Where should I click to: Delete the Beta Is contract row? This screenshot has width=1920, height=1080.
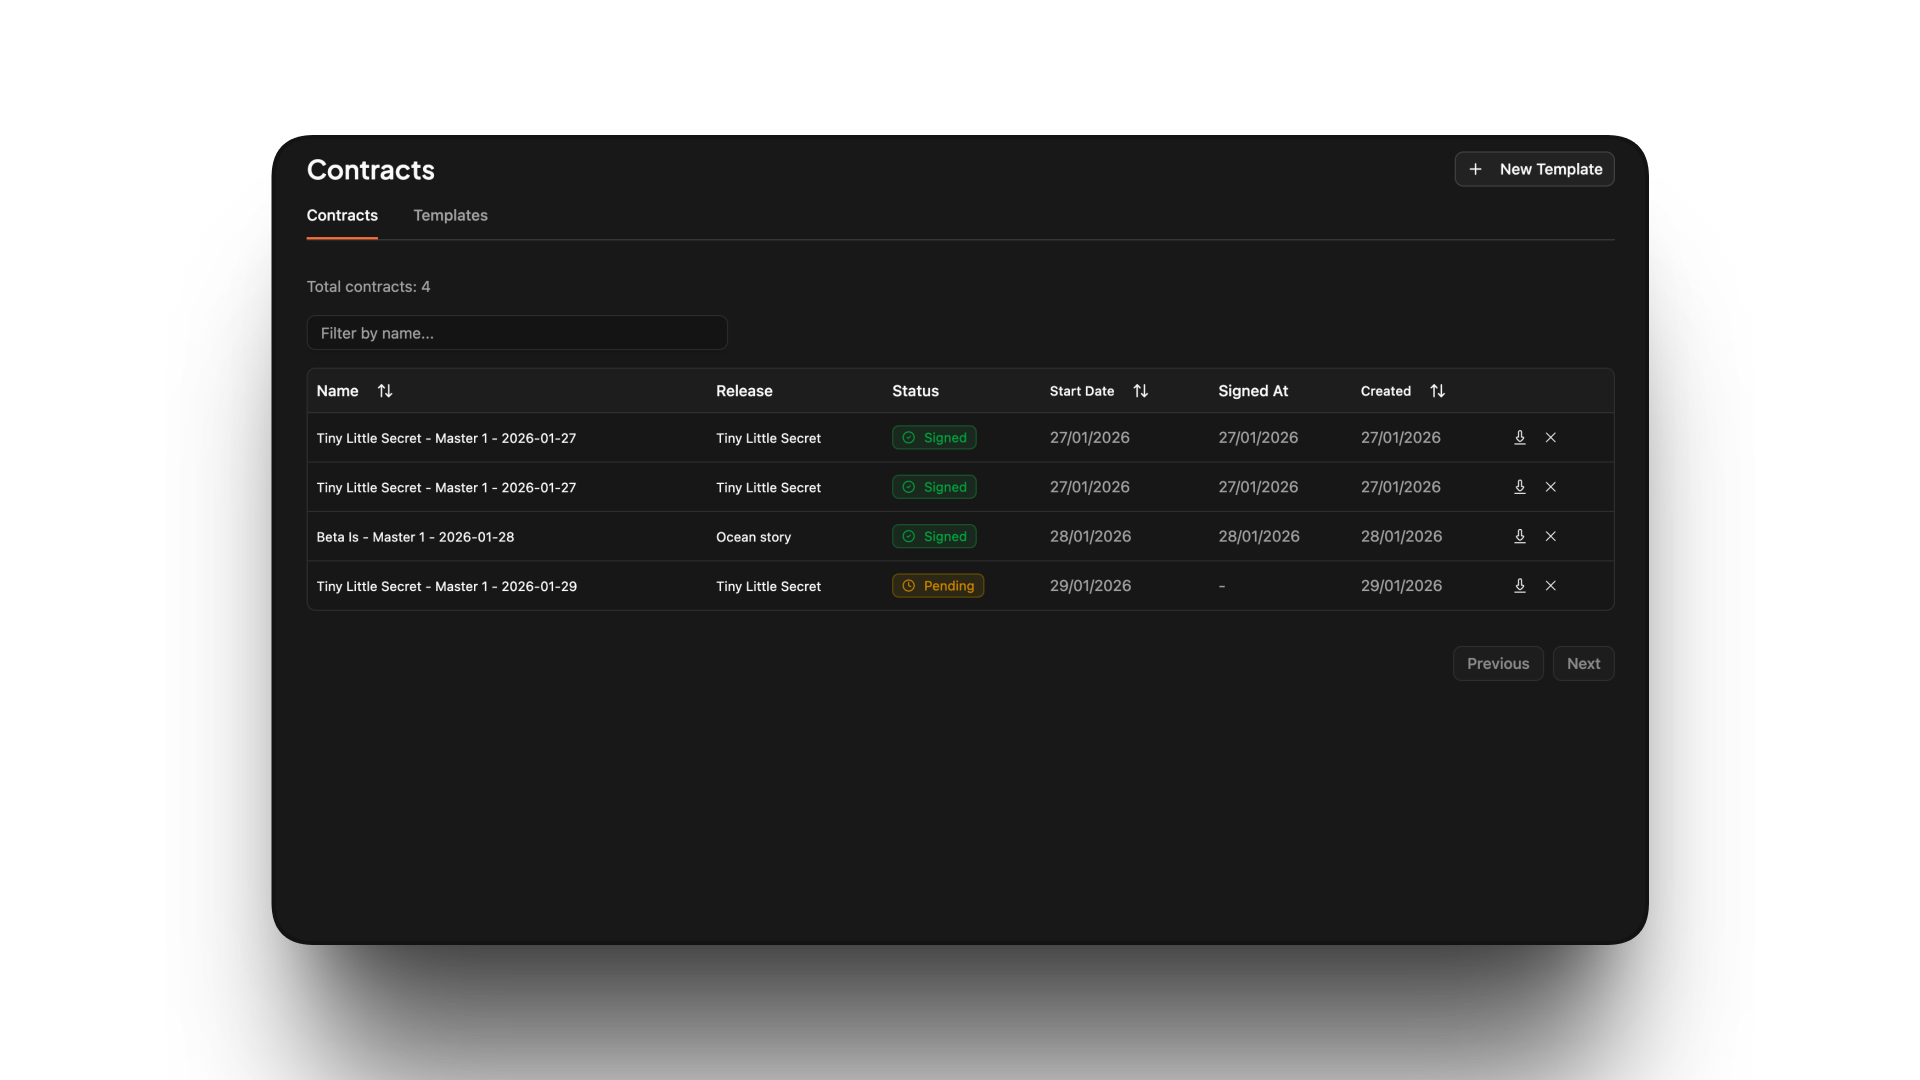tap(1550, 537)
